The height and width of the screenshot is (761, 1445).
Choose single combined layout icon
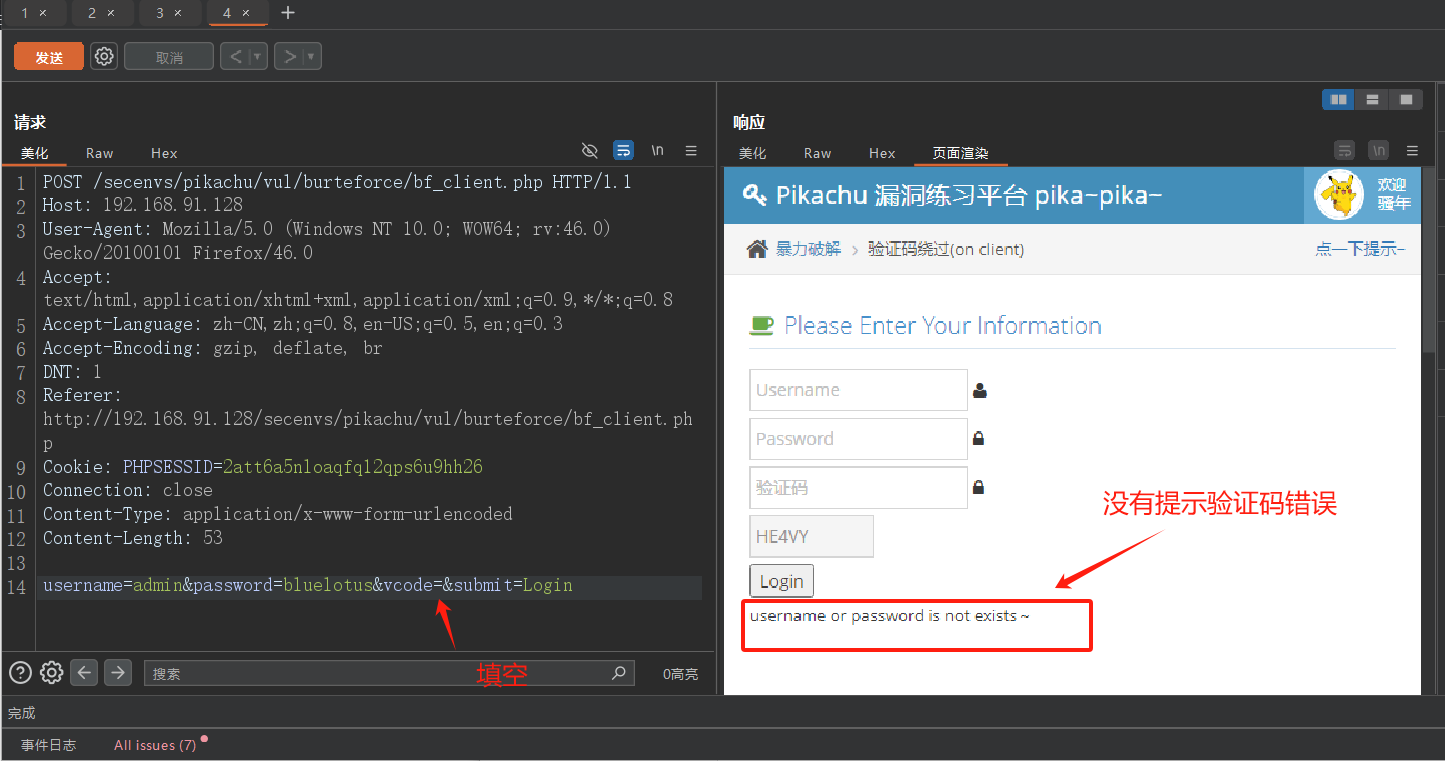(x=1406, y=99)
